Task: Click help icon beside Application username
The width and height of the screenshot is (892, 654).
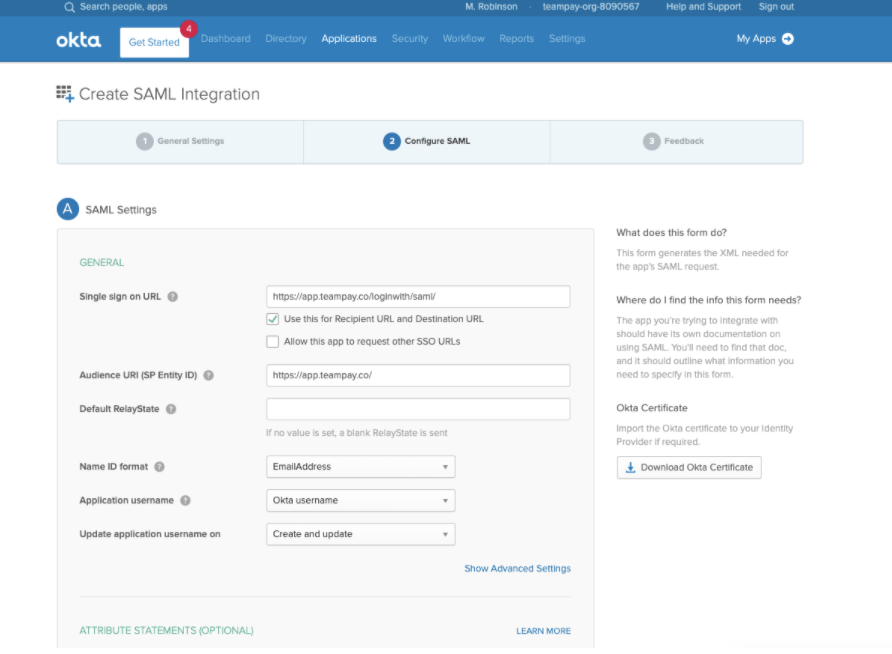Action: click(x=185, y=500)
